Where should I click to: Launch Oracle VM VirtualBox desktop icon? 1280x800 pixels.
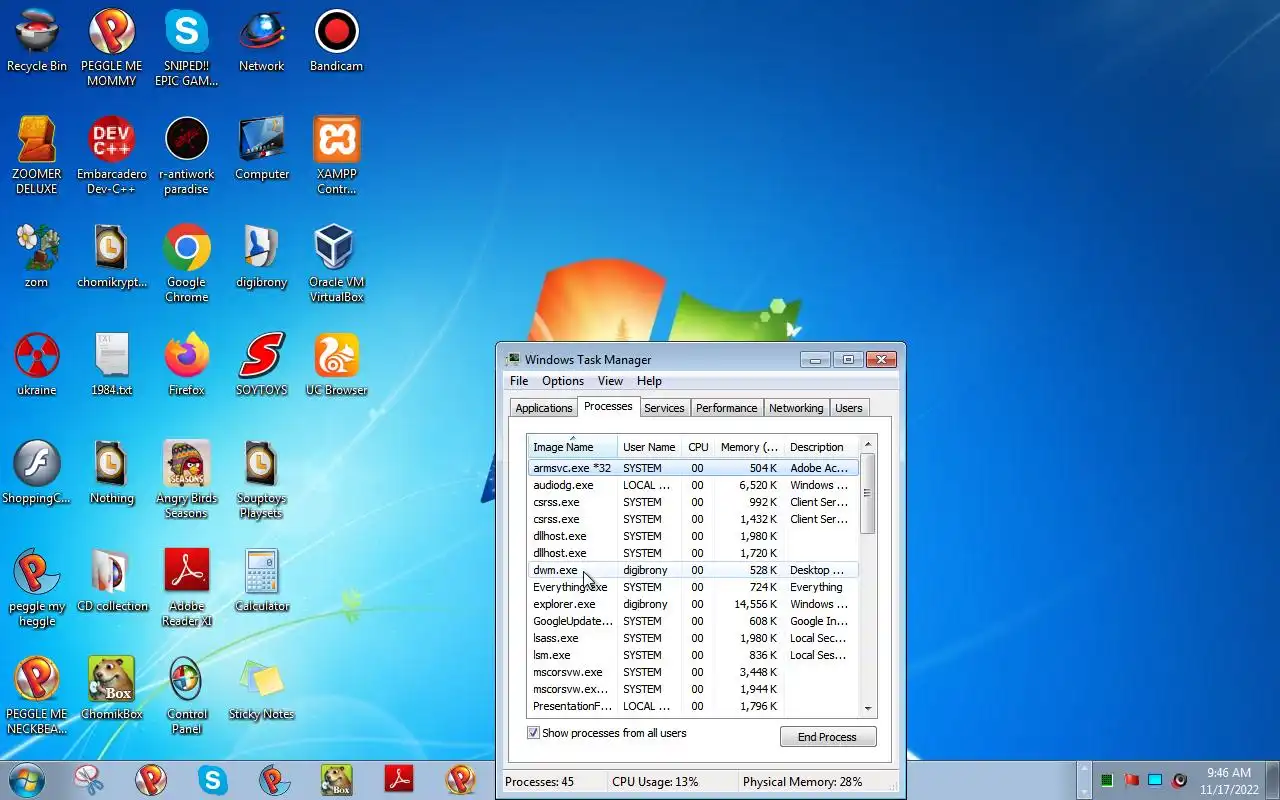coord(337,265)
